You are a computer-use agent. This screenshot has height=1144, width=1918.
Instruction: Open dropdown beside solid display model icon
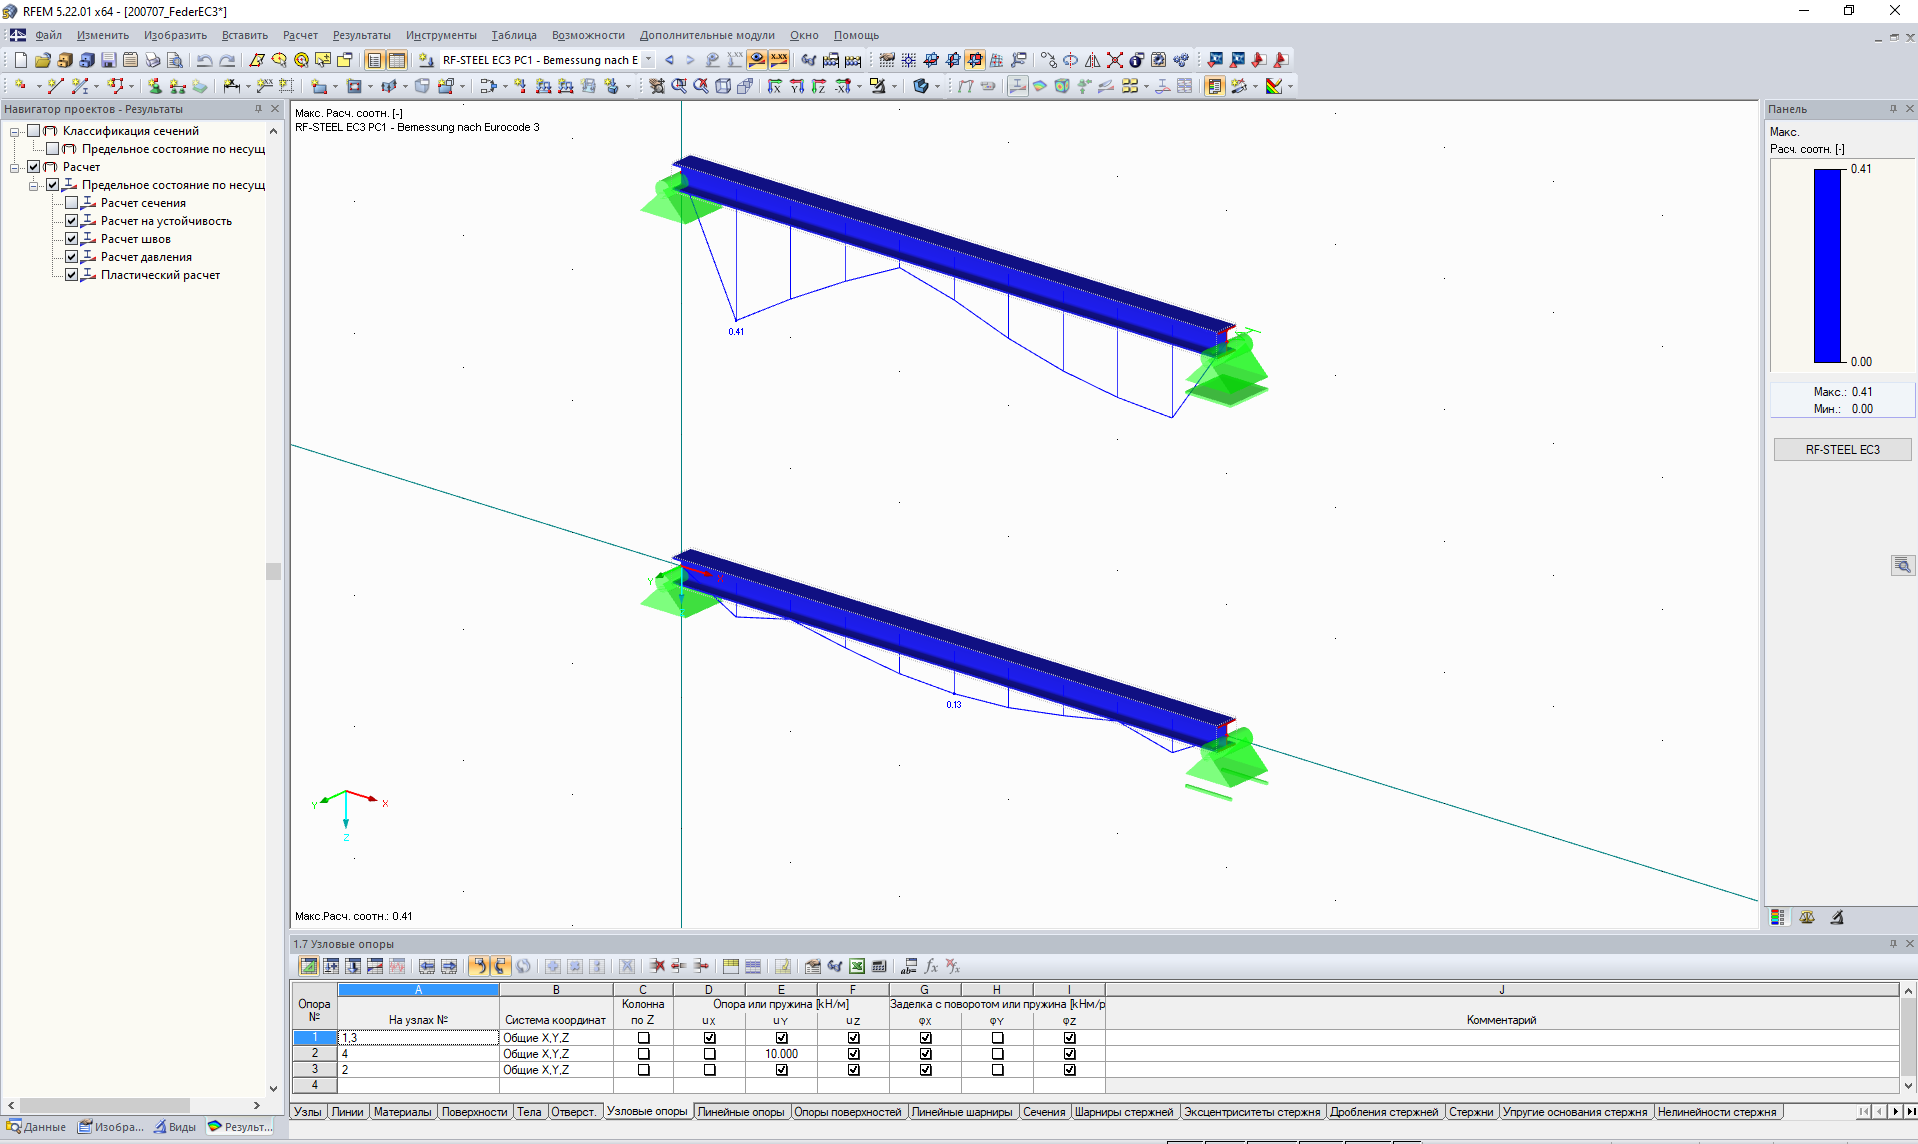(937, 86)
